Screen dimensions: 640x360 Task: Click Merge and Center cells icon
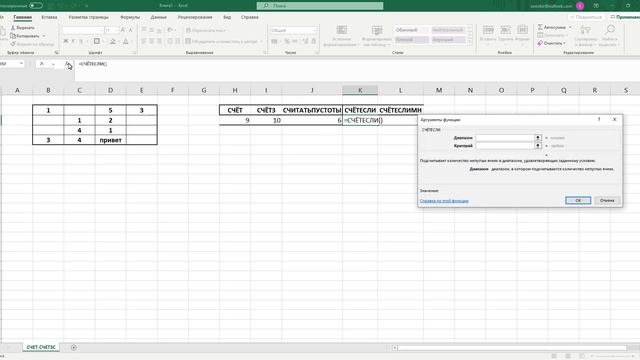tap(188, 41)
